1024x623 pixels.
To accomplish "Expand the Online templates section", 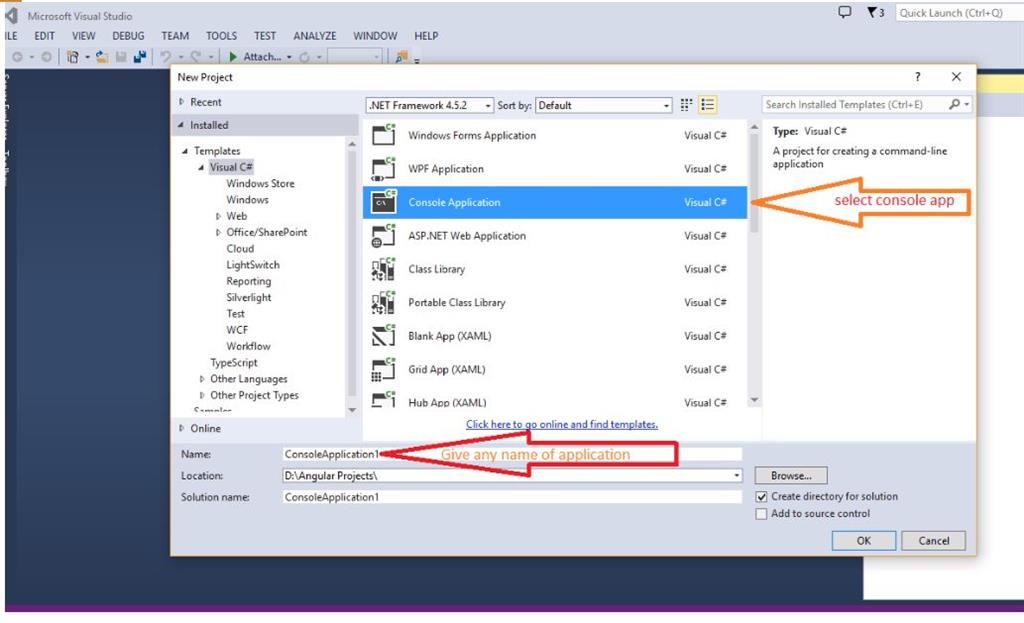I will click(x=181, y=428).
